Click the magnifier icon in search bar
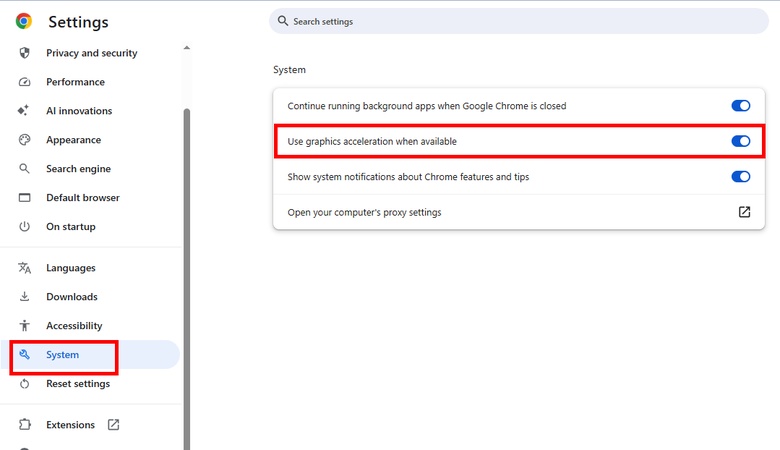Viewport: 780px width, 450px height. point(283,21)
